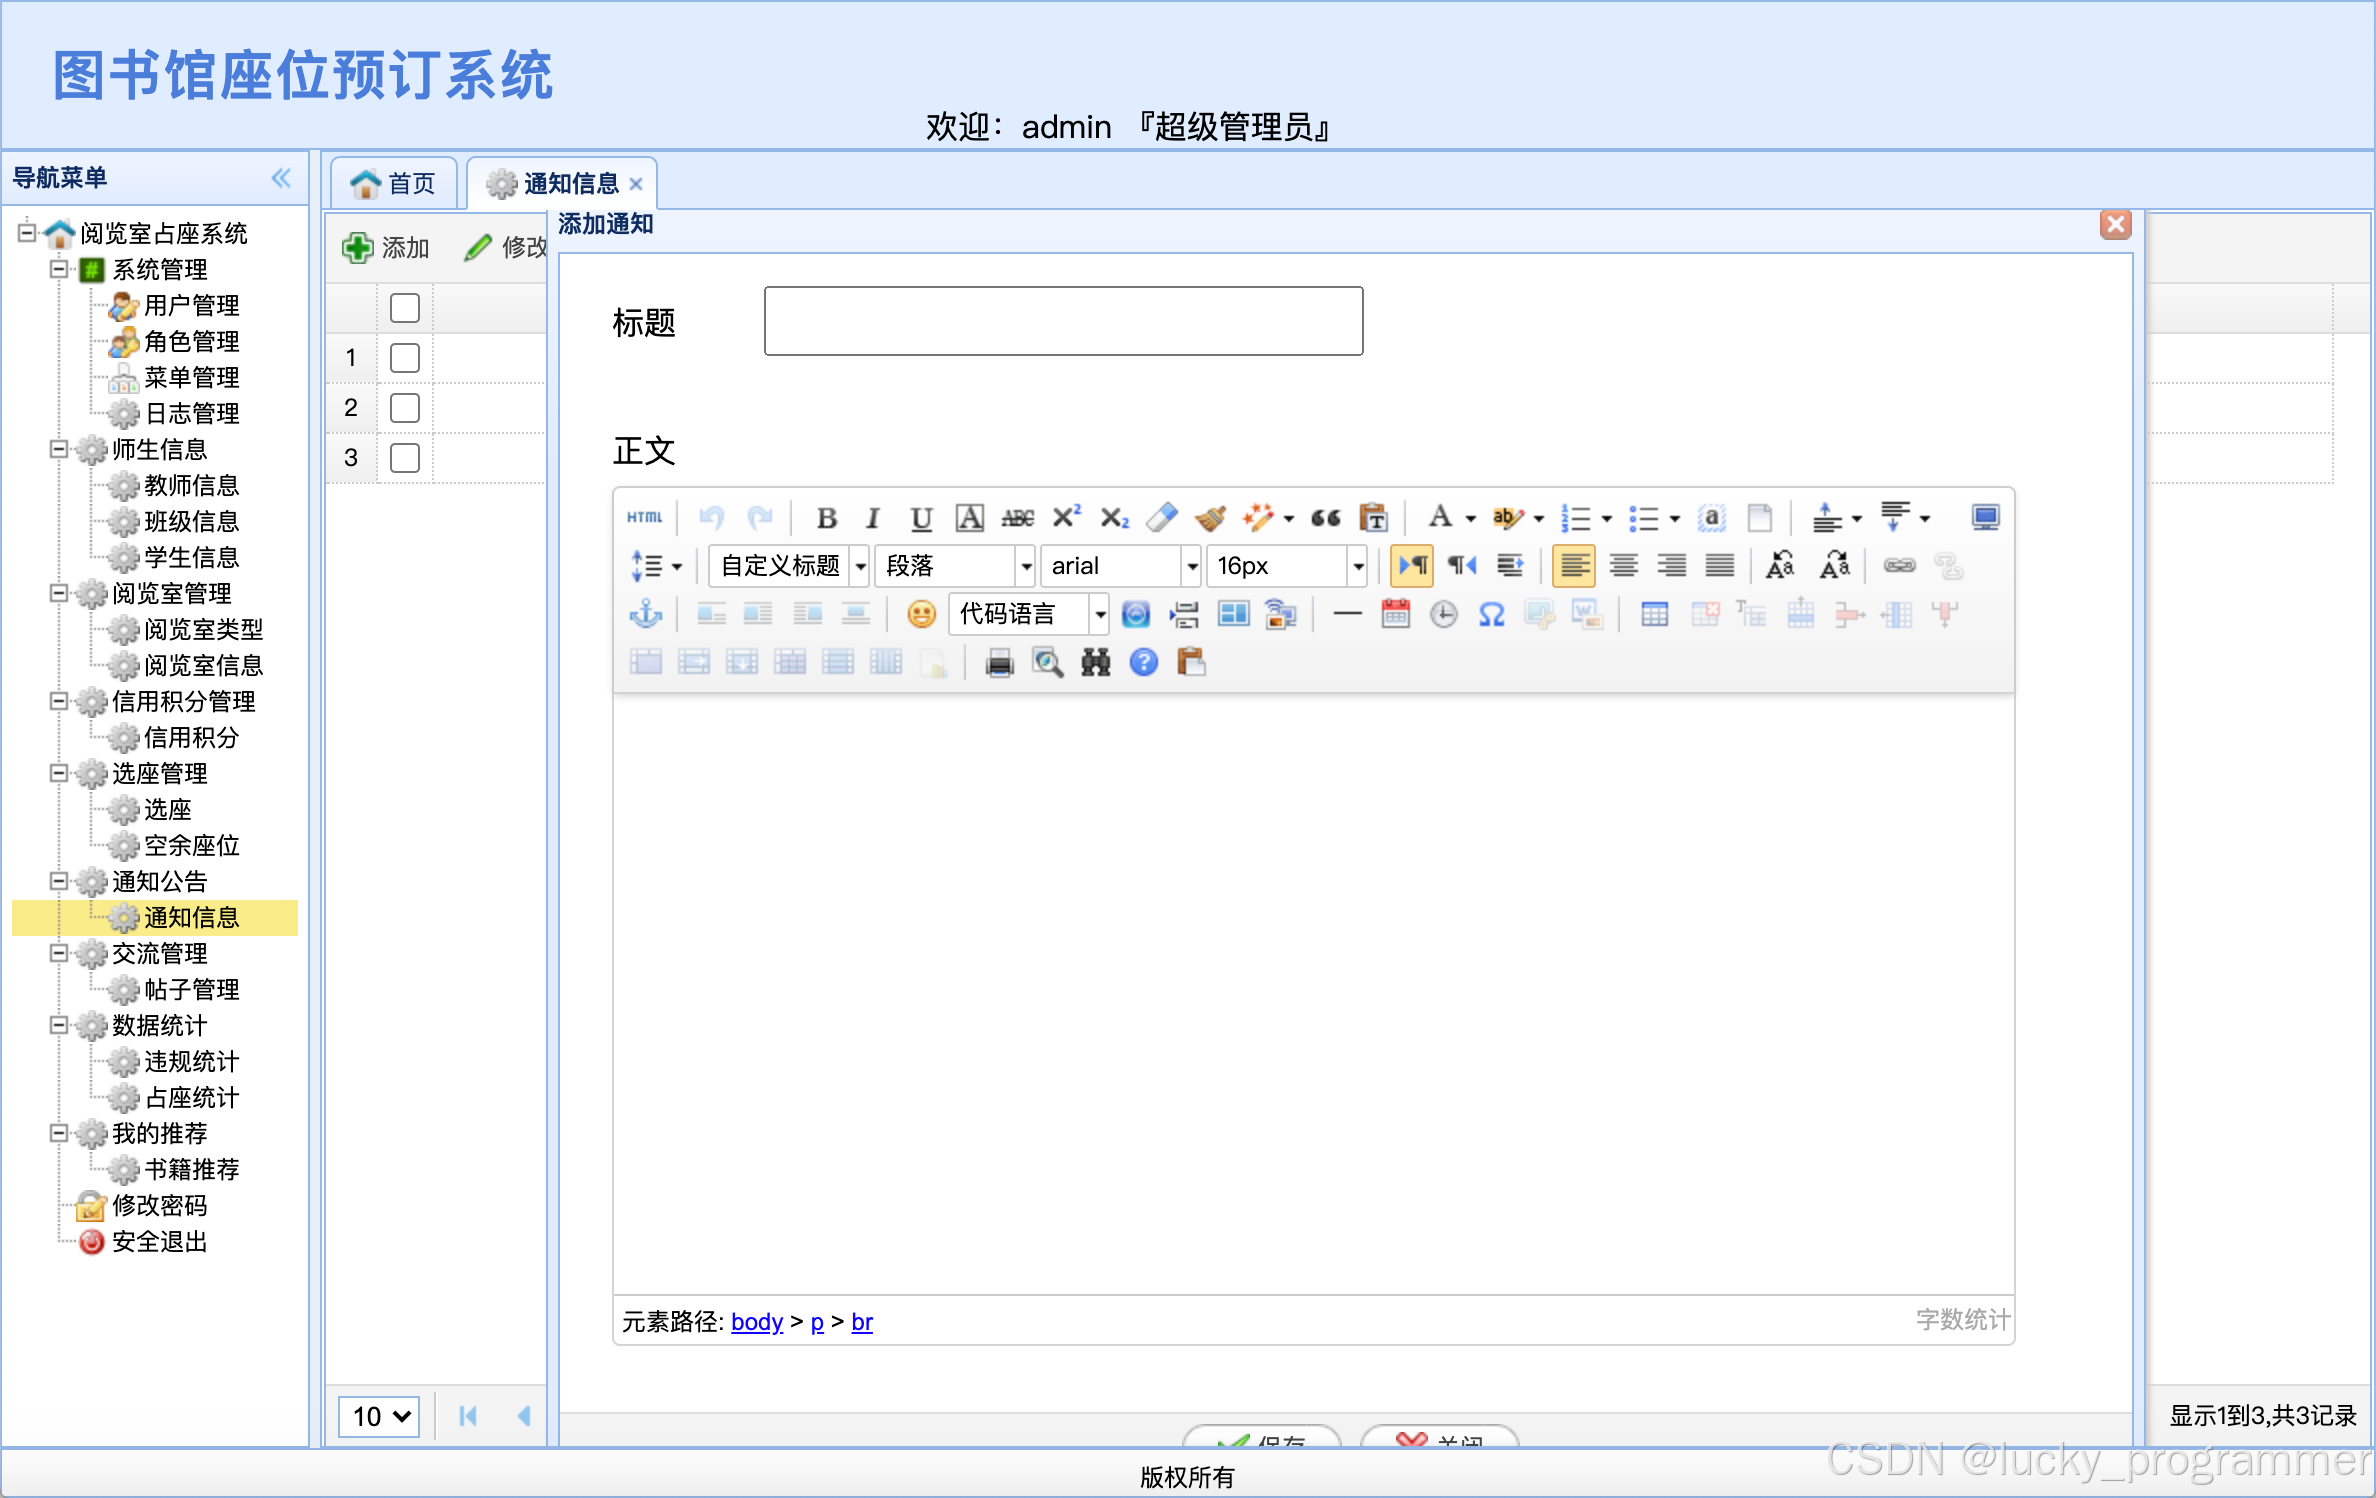This screenshot has height=1498, width=2376.
Task: Click the 添加 button in the grid toolbar
Action: click(x=386, y=248)
